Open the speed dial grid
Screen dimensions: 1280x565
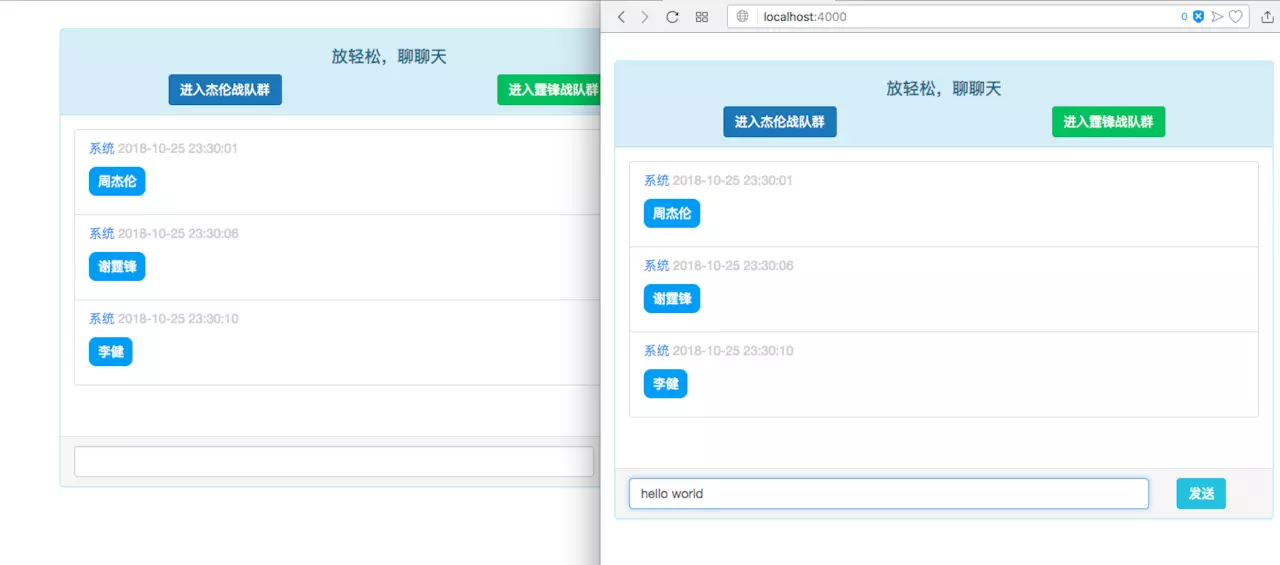(x=702, y=17)
